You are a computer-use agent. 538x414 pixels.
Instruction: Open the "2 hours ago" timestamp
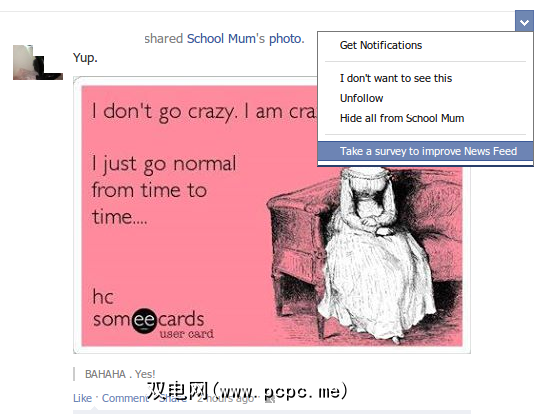click(x=225, y=398)
